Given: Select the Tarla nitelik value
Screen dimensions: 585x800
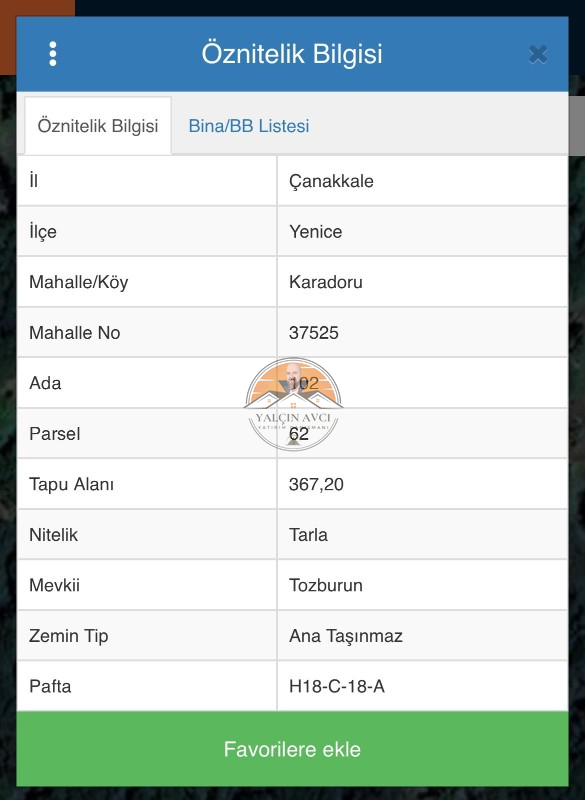Looking at the screenshot, I should (308, 535).
